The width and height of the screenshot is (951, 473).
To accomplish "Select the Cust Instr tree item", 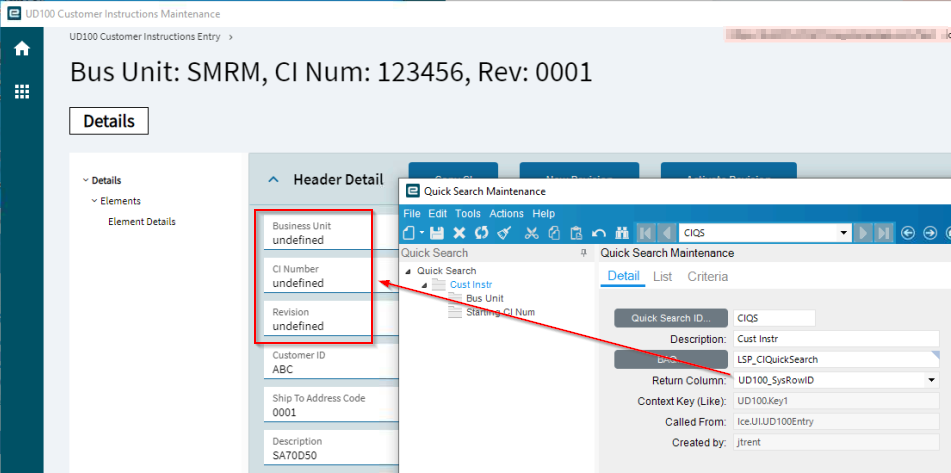I will point(471,284).
